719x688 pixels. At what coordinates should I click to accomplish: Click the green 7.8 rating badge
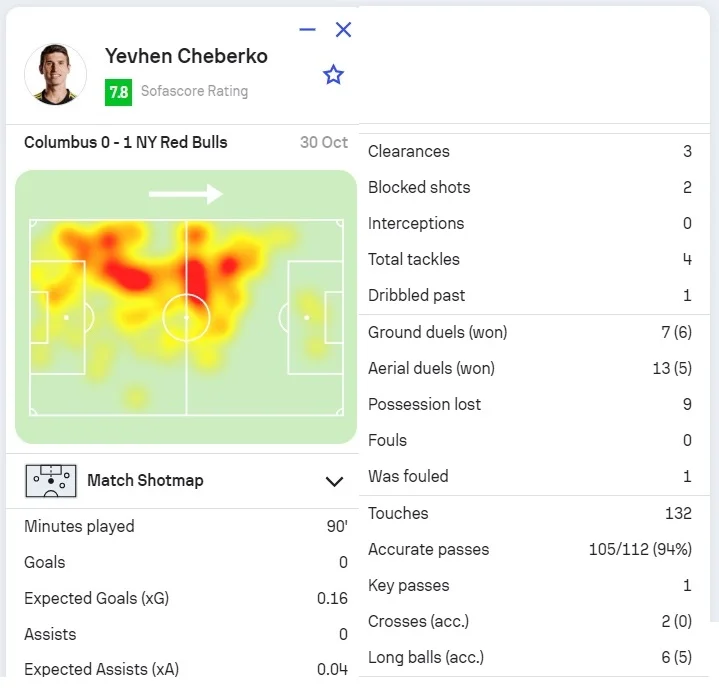tap(118, 92)
